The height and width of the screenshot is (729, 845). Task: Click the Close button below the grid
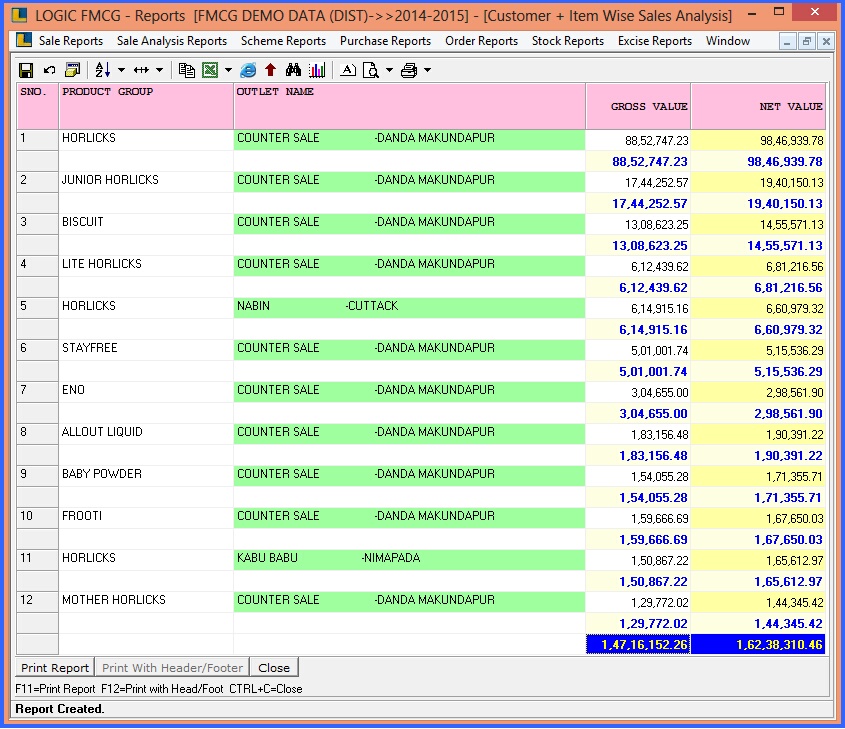point(274,668)
